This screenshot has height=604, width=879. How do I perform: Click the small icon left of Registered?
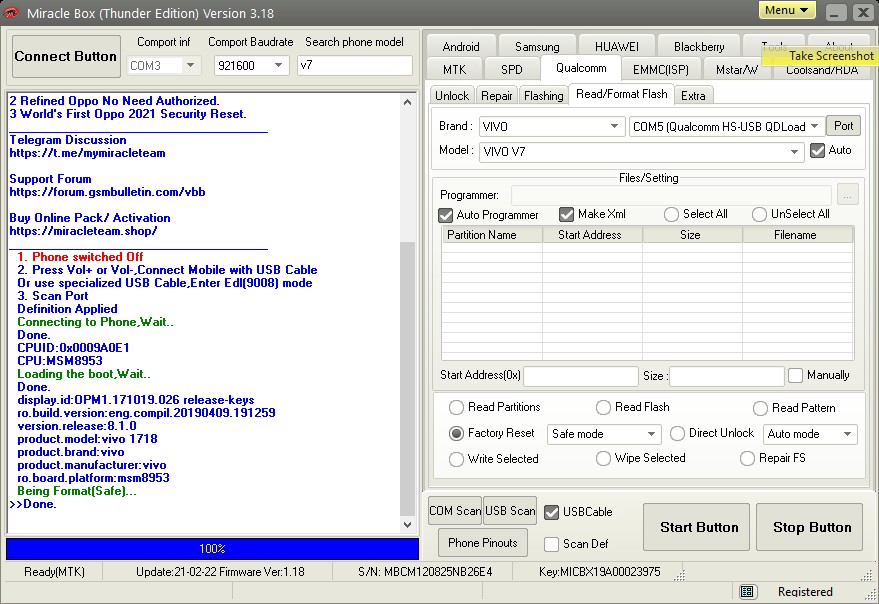pos(747,591)
